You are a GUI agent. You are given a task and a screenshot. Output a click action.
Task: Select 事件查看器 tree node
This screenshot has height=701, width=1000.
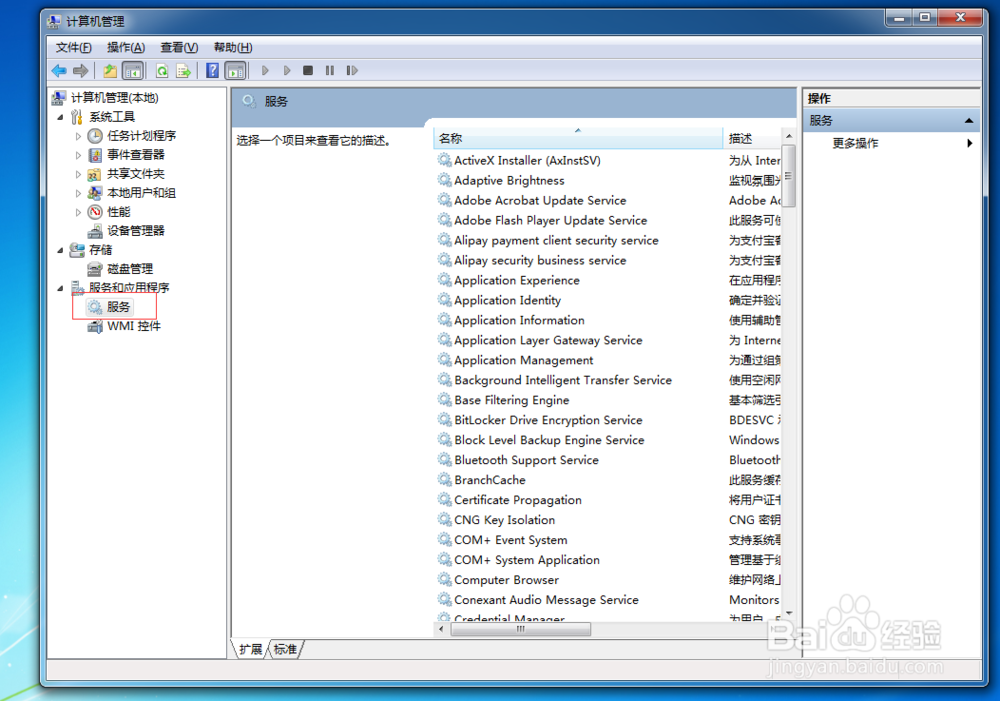136,155
